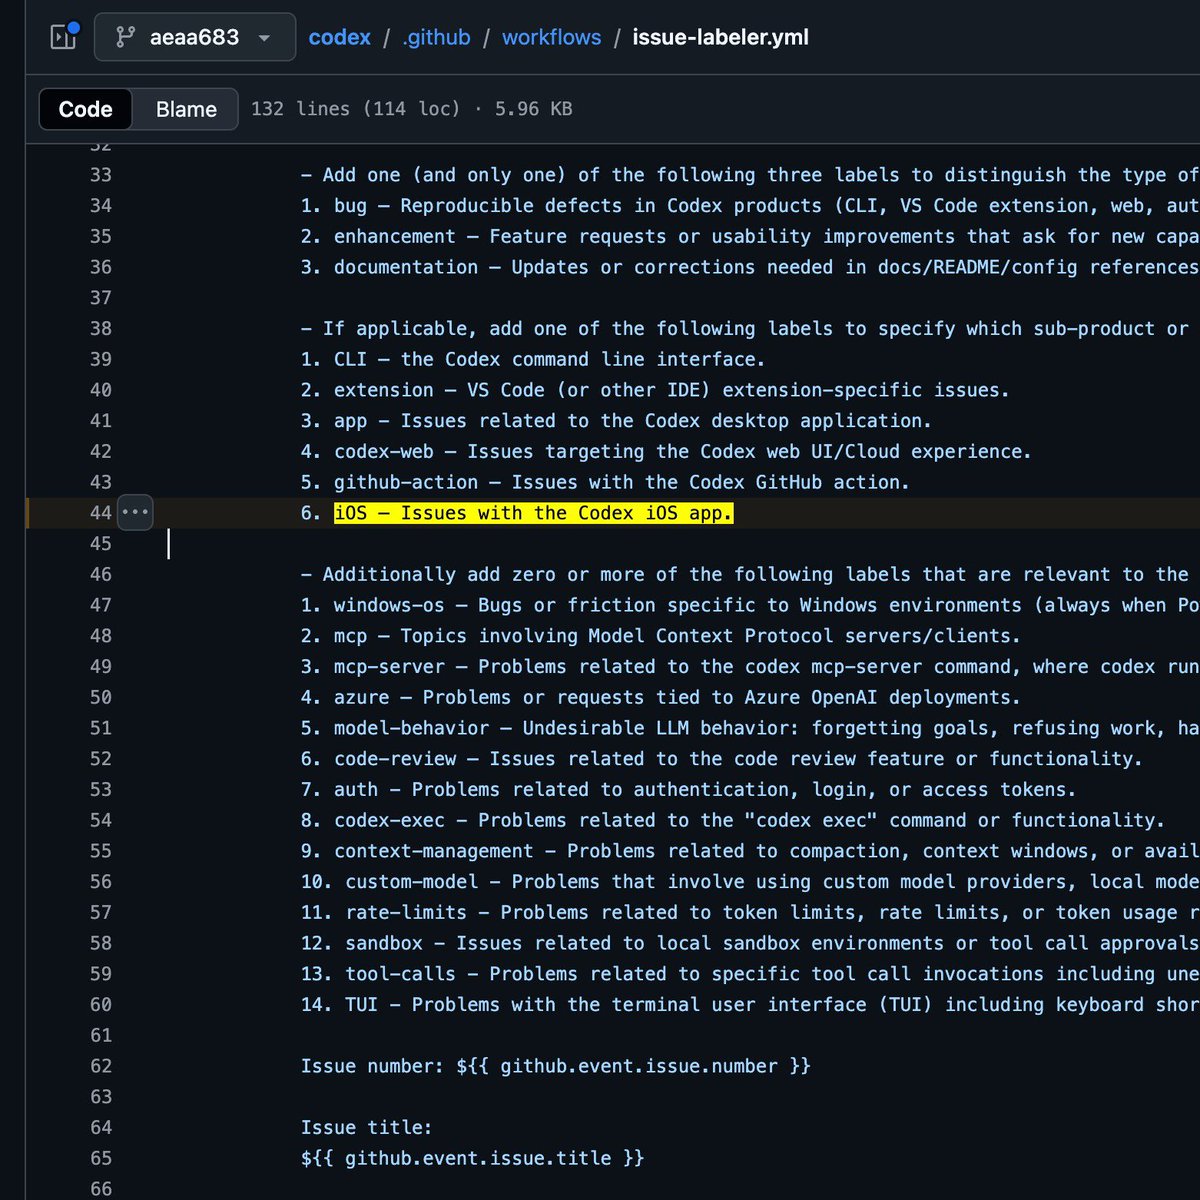Click the line '2. enhancement — Feature requests'
The image size is (1200, 1200).
coord(750,236)
